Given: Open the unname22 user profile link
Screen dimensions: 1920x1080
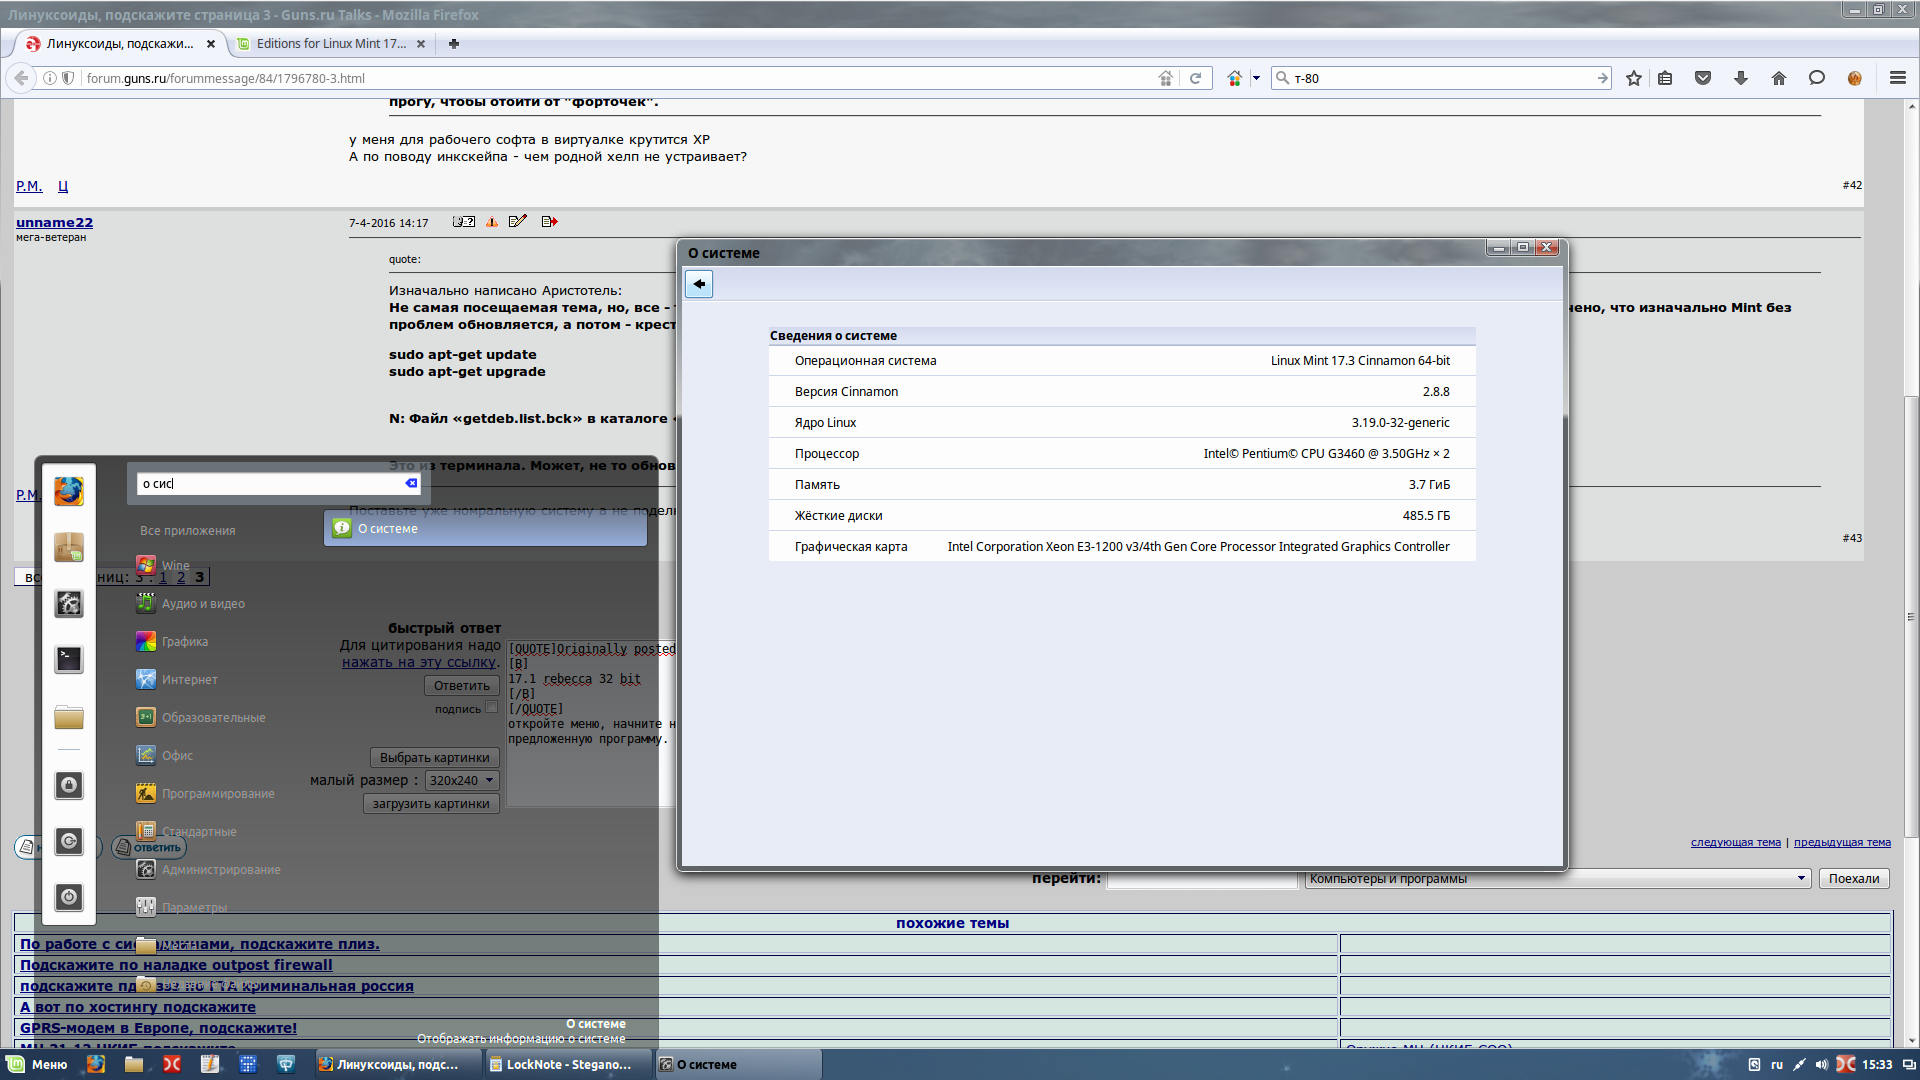Looking at the screenshot, I should (x=54, y=223).
